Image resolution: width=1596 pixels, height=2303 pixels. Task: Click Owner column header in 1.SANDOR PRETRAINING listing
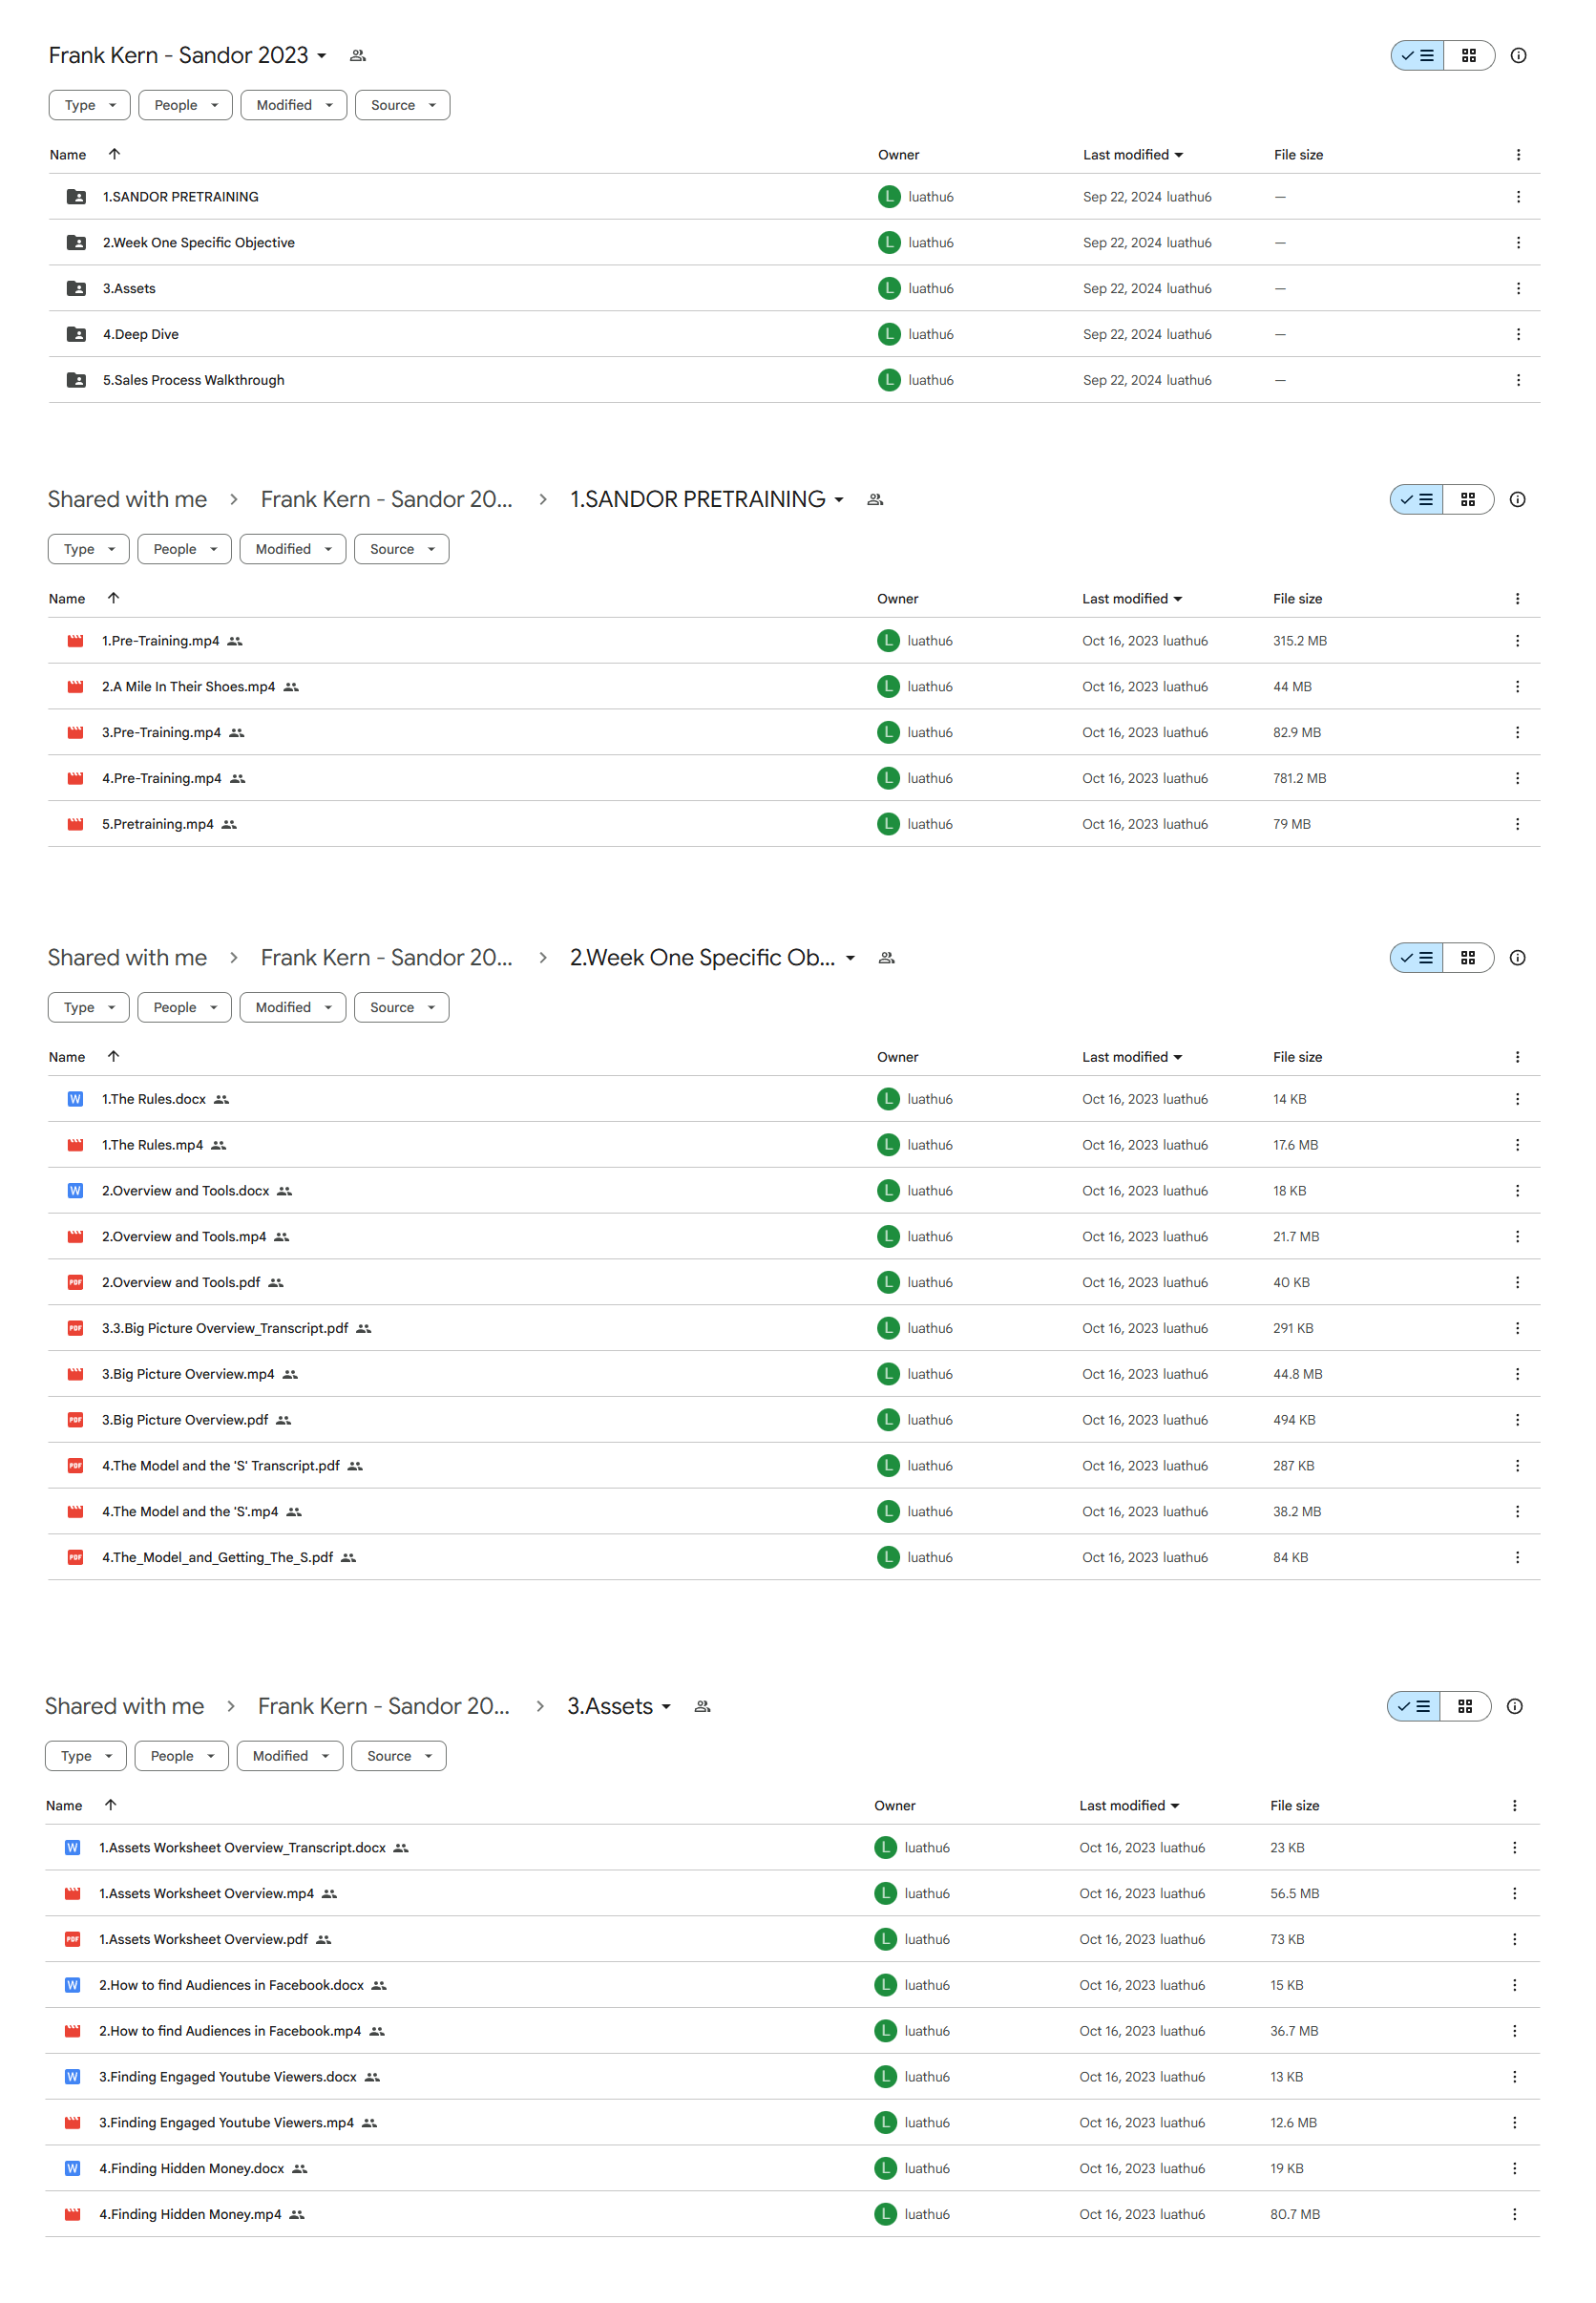point(897,599)
